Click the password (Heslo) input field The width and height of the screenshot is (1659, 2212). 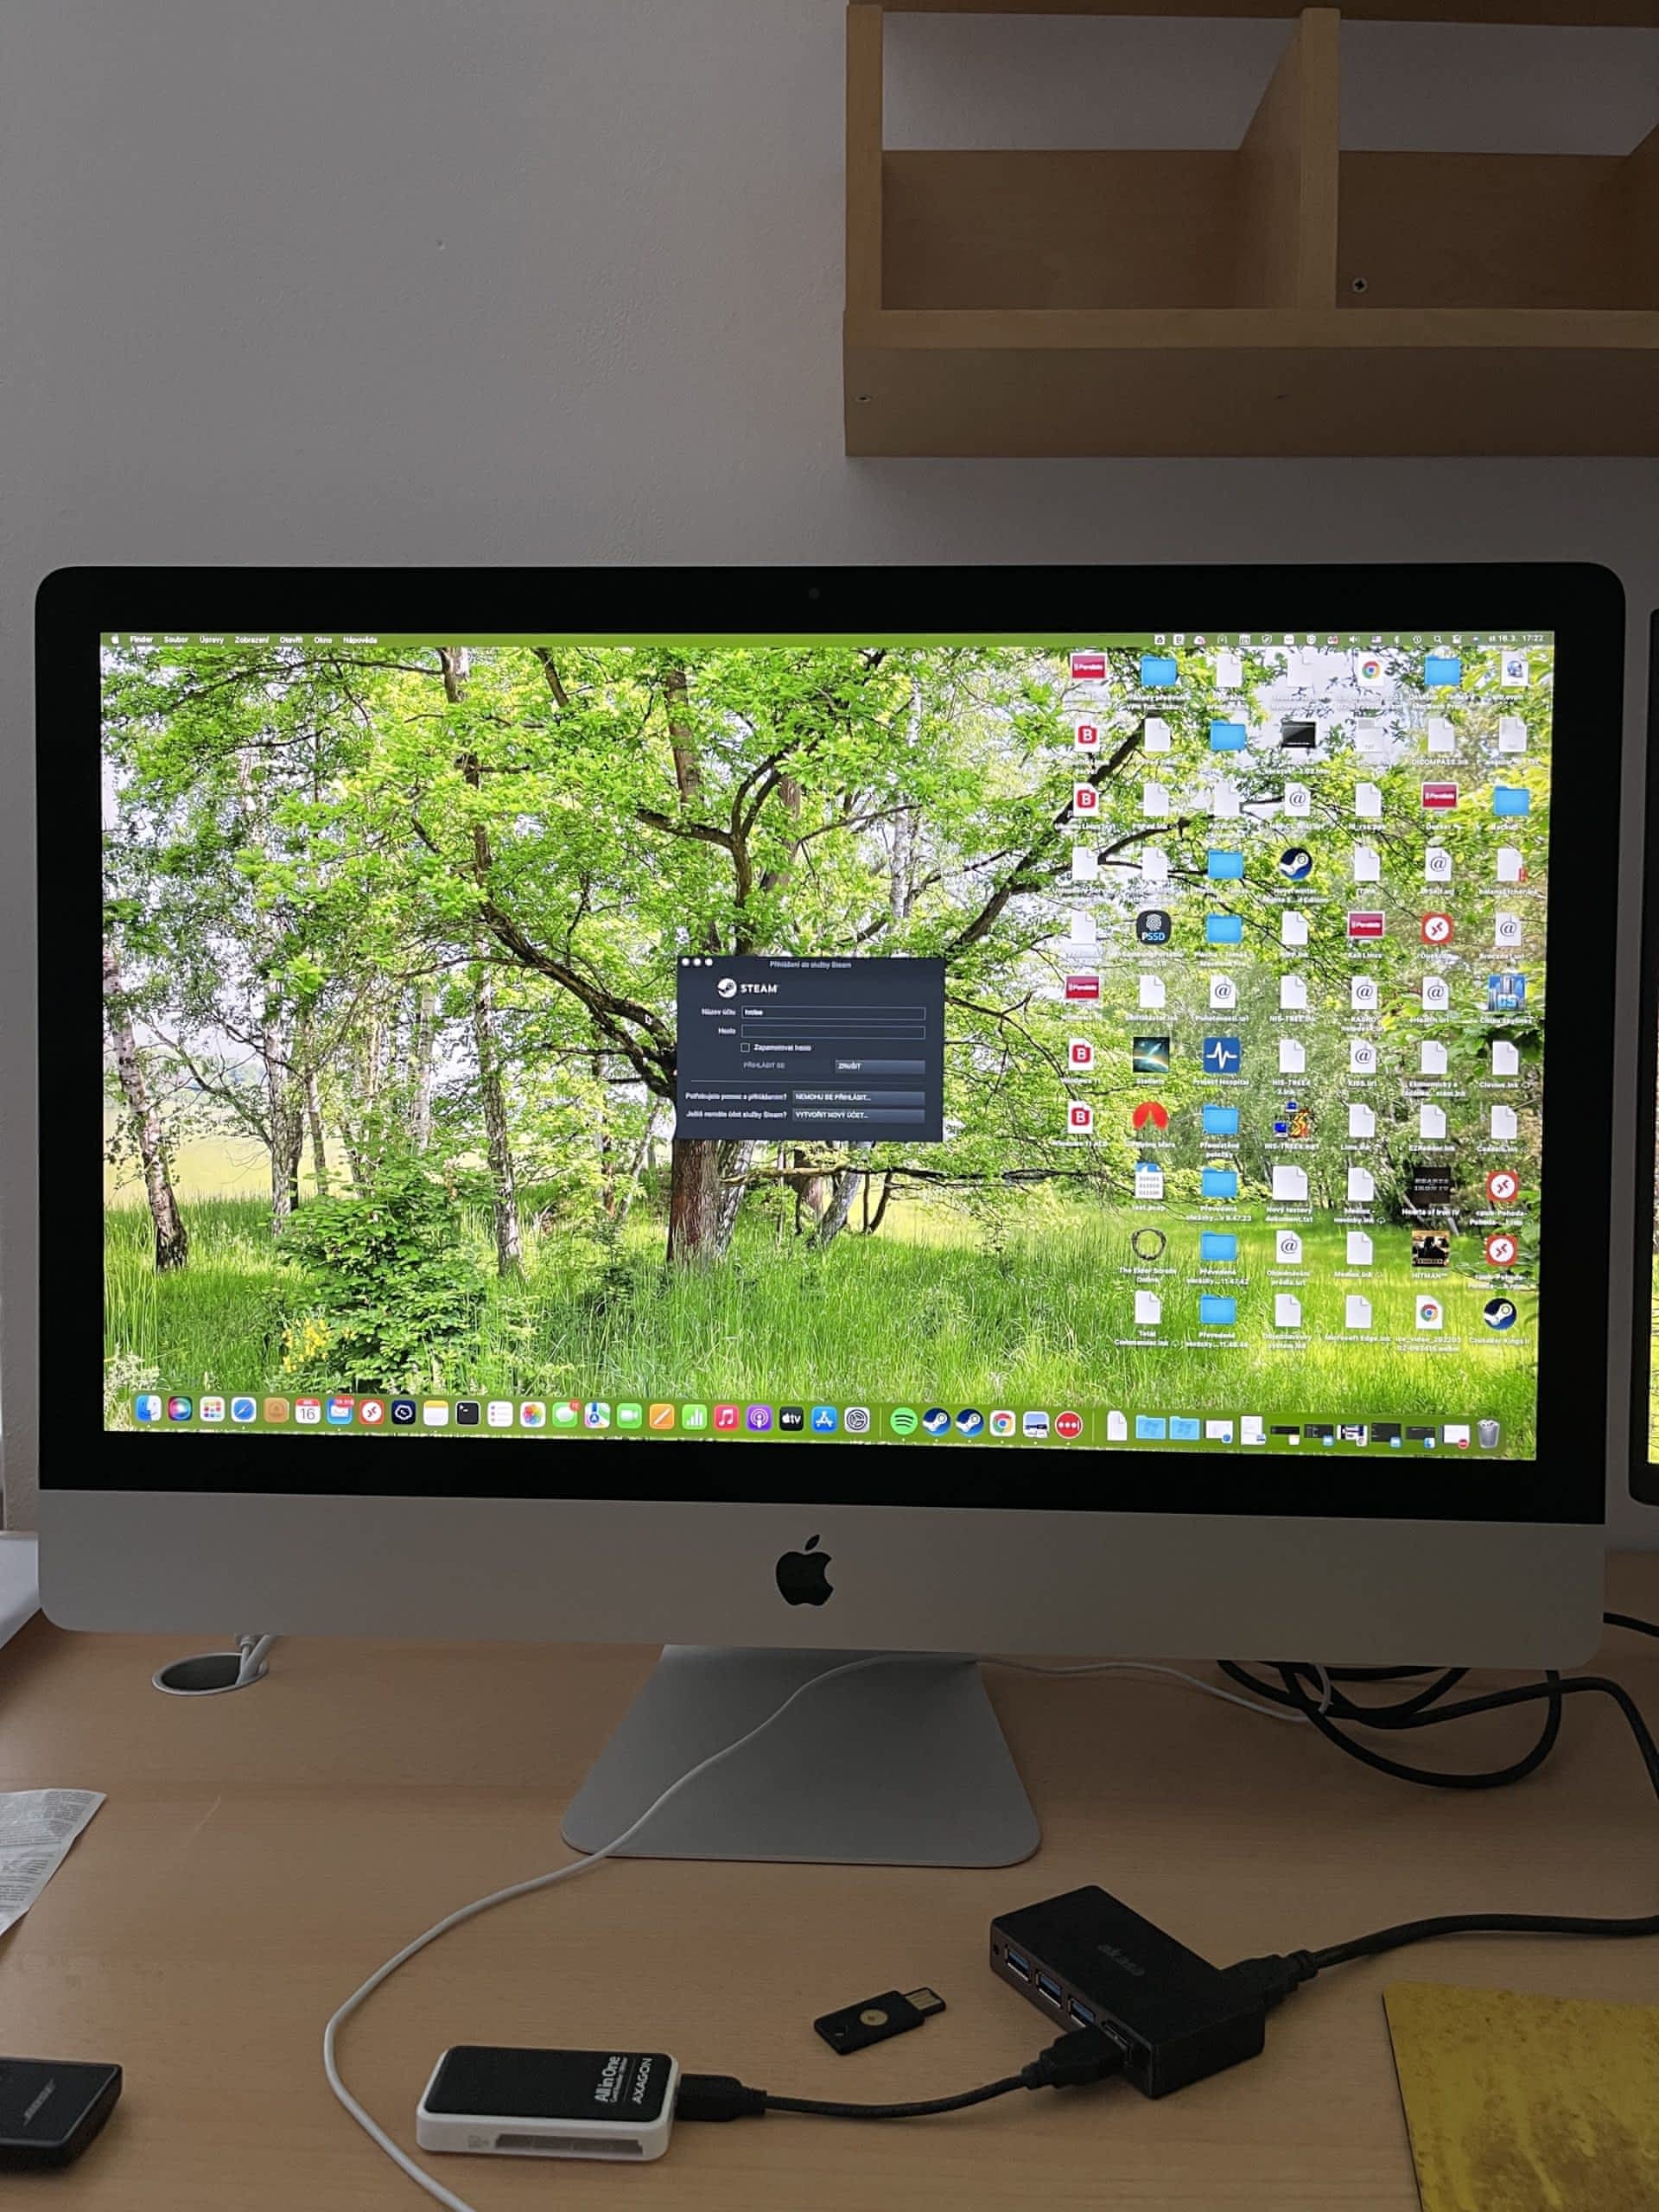832,1031
